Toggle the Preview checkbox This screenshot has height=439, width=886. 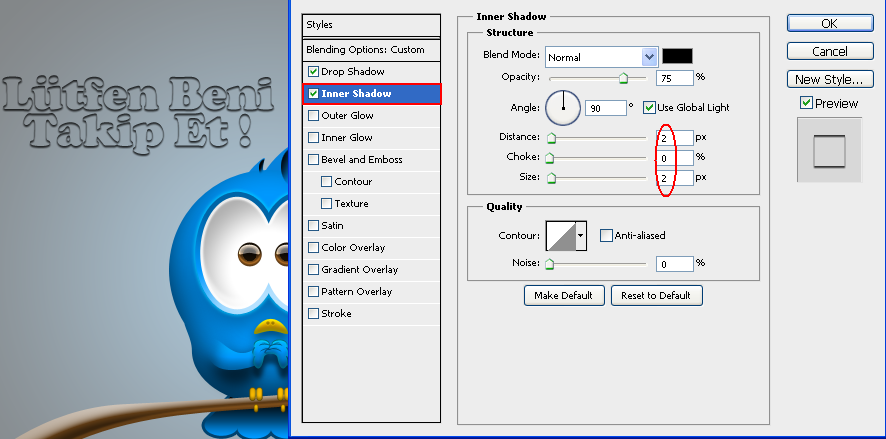(806, 103)
